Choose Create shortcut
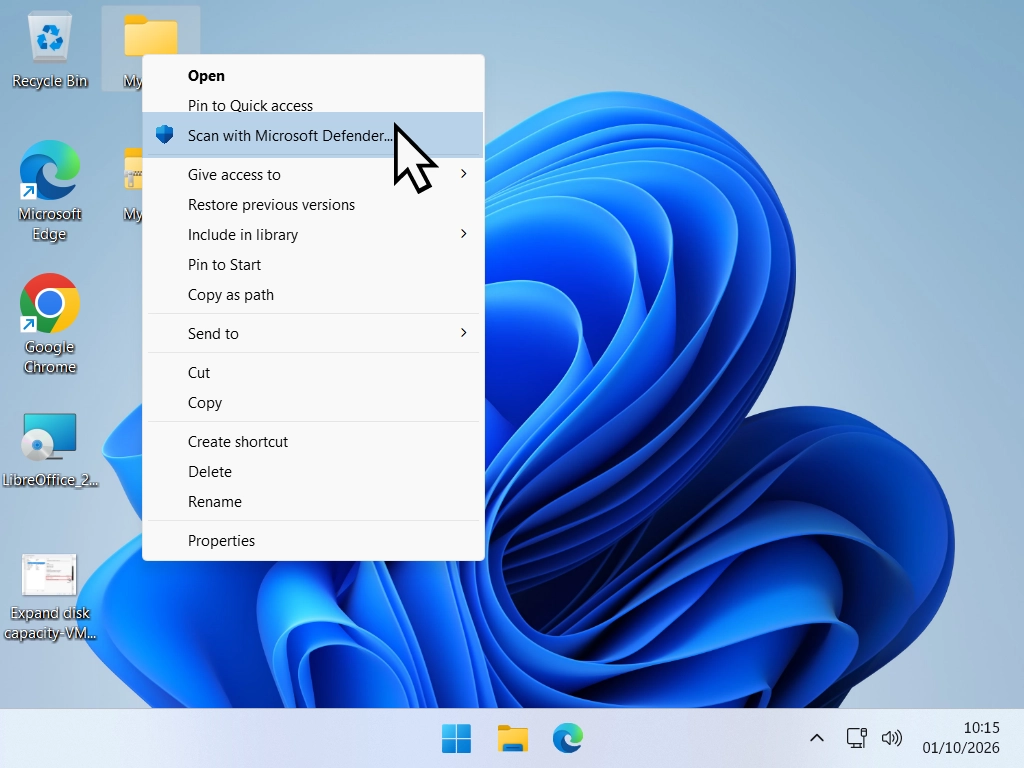Image resolution: width=1024 pixels, height=768 pixels. point(313,442)
